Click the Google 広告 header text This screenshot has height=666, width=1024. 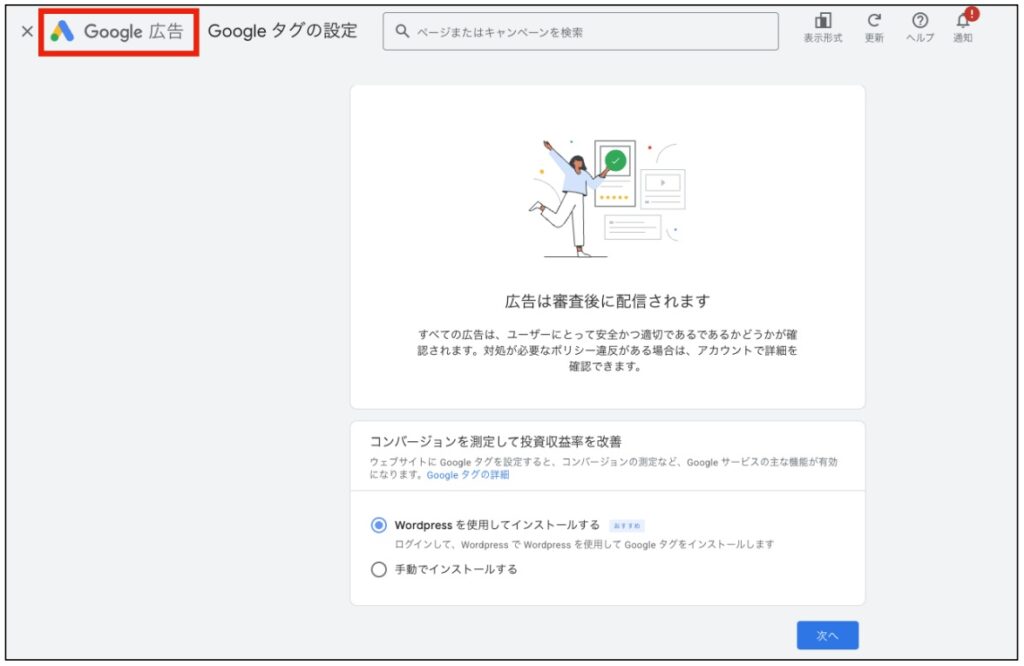pyautogui.click(x=133, y=31)
